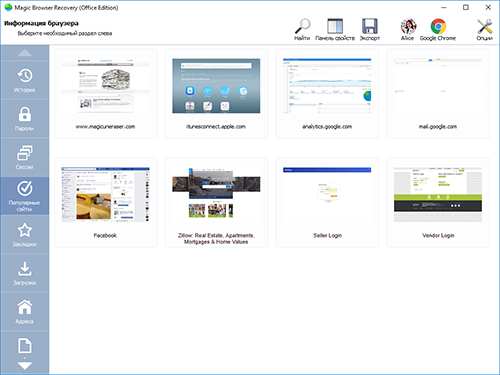The width and height of the screenshot is (500, 375).
Task: Click the www.magicuneraser.com caption text
Action: pyautogui.click(x=105, y=127)
